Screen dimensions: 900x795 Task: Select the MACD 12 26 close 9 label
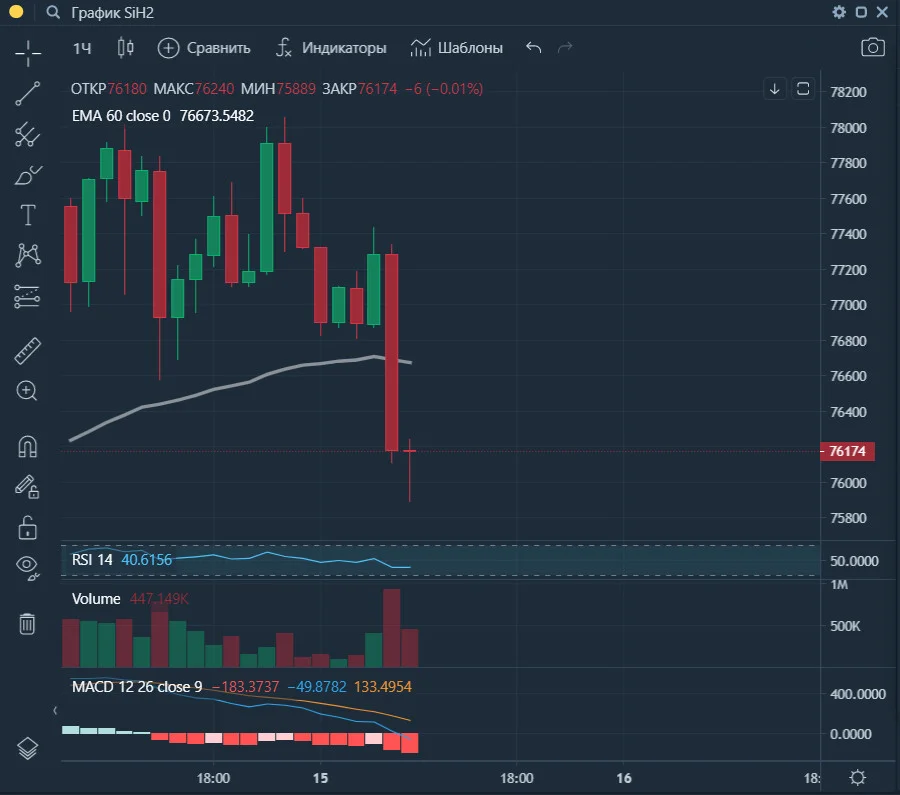[x=137, y=687]
